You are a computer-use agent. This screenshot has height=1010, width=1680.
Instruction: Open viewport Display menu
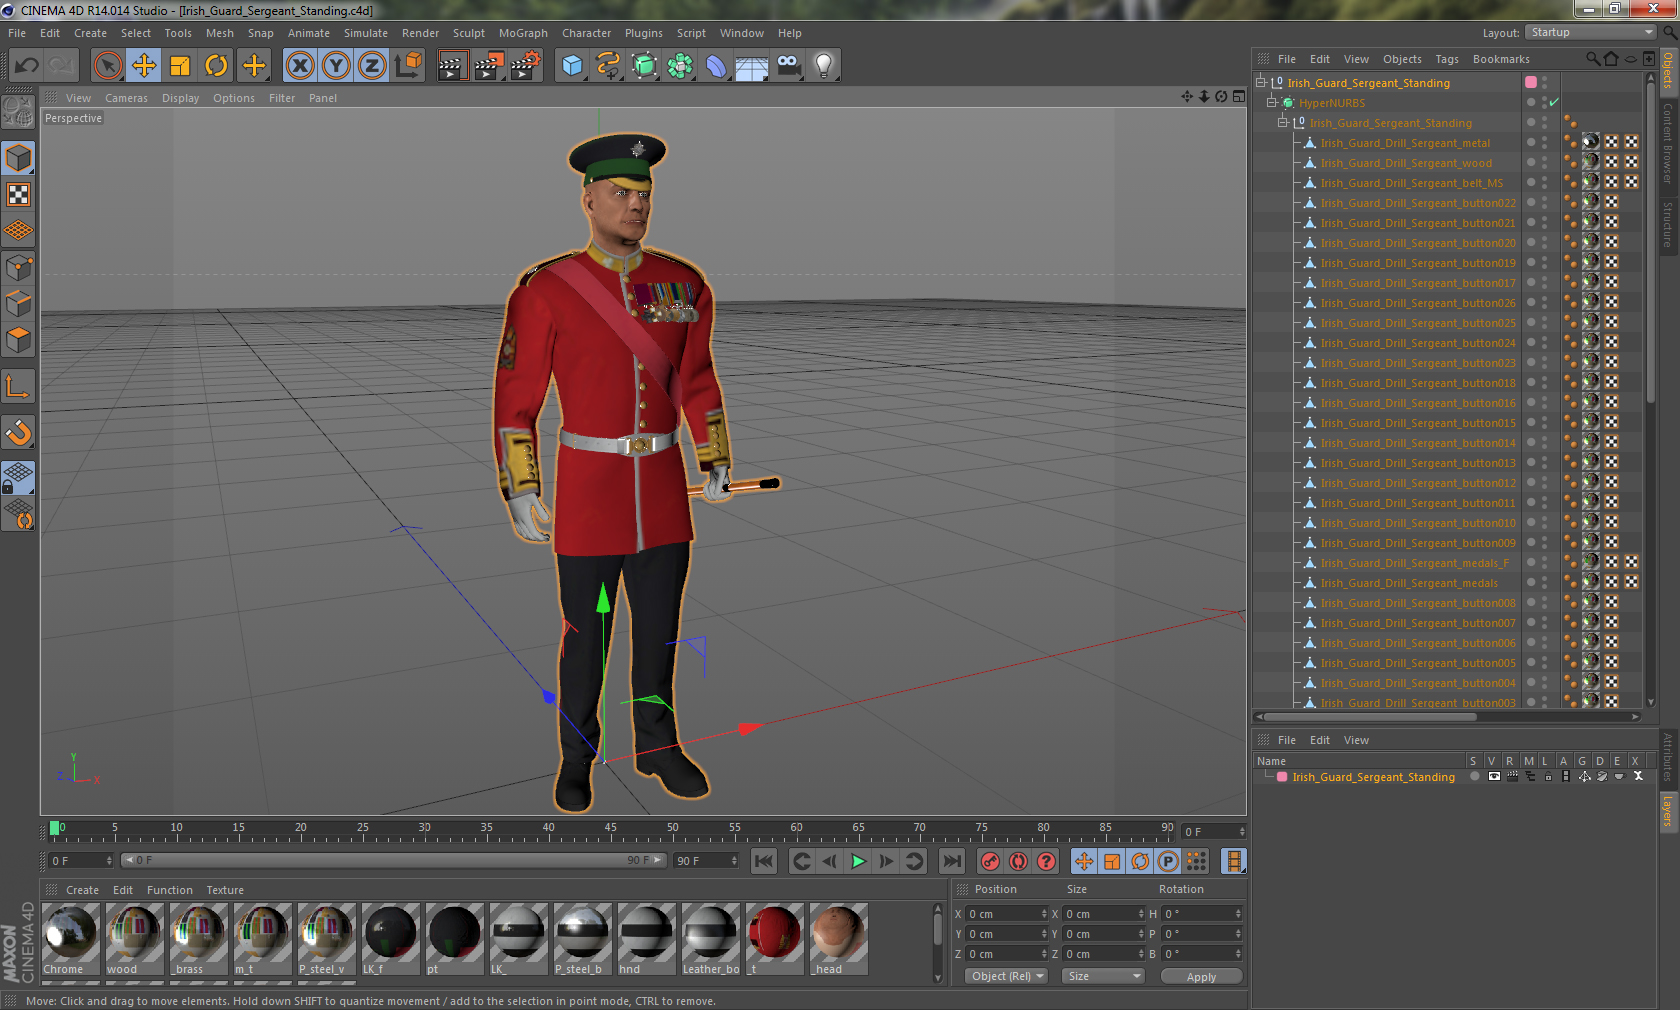[x=180, y=98]
